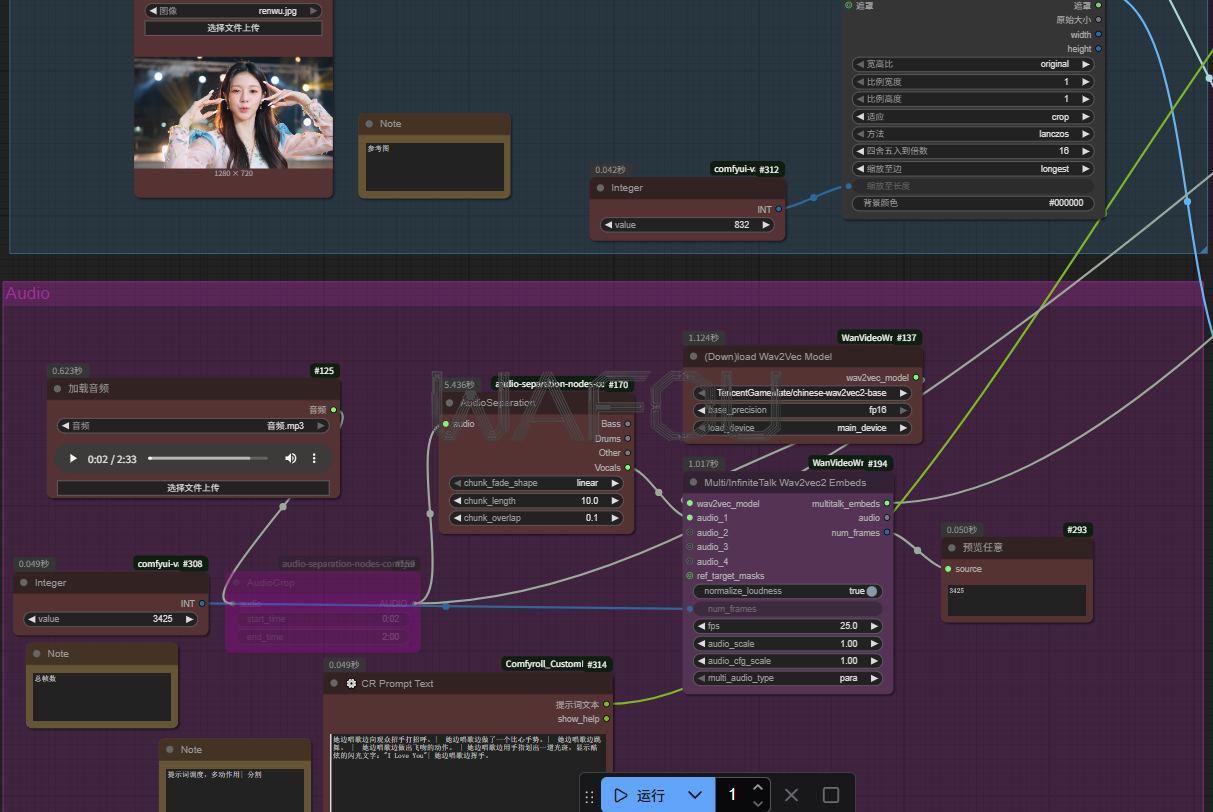This screenshot has height=812, width=1213.
Task: Toggle normalize_loudness switch off
Action: pyautogui.click(x=871, y=591)
